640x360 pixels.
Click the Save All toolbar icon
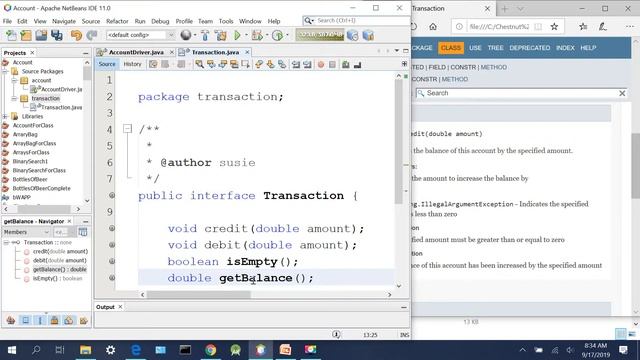[x=57, y=36]
